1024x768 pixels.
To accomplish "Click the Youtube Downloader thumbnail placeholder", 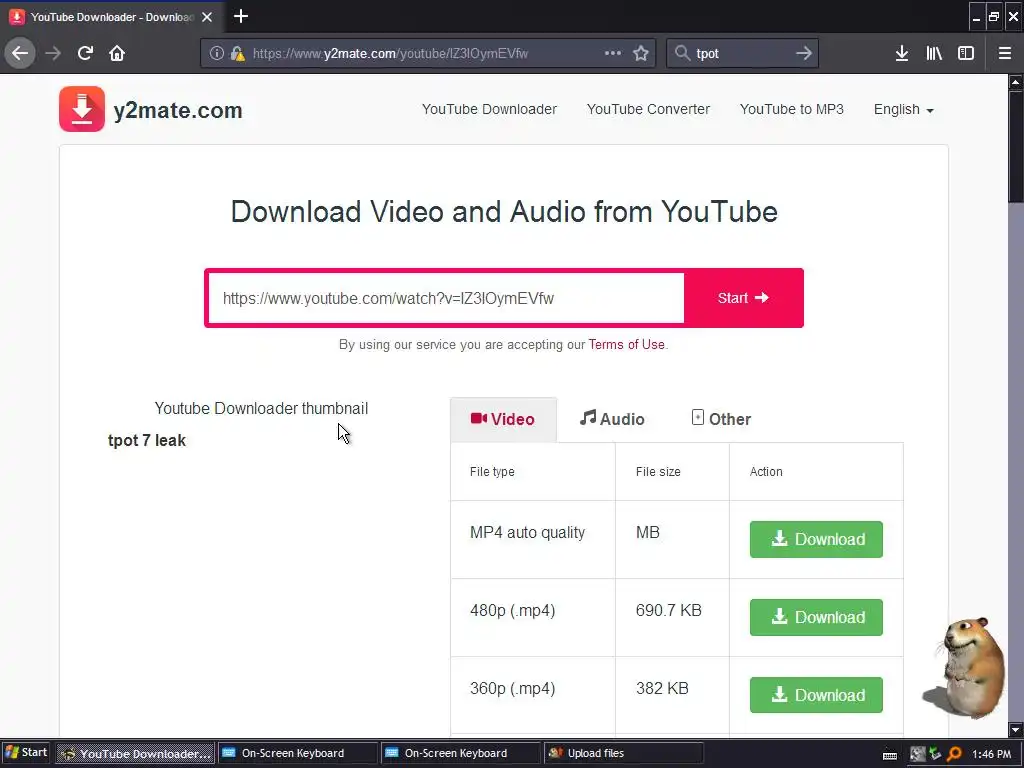I will coord(261,409).
